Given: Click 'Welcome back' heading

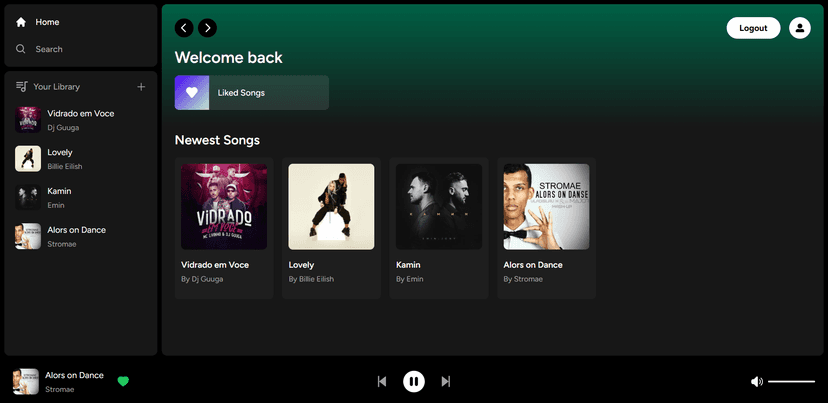Looking at the screenshot, I should coord(229,57).
